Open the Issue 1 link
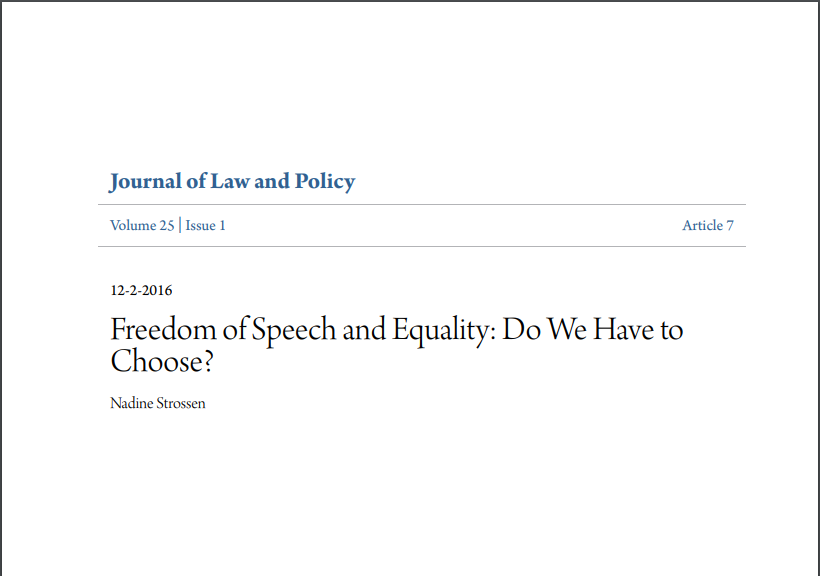Screen dimensions: 820x576 (x=206, y=225)
